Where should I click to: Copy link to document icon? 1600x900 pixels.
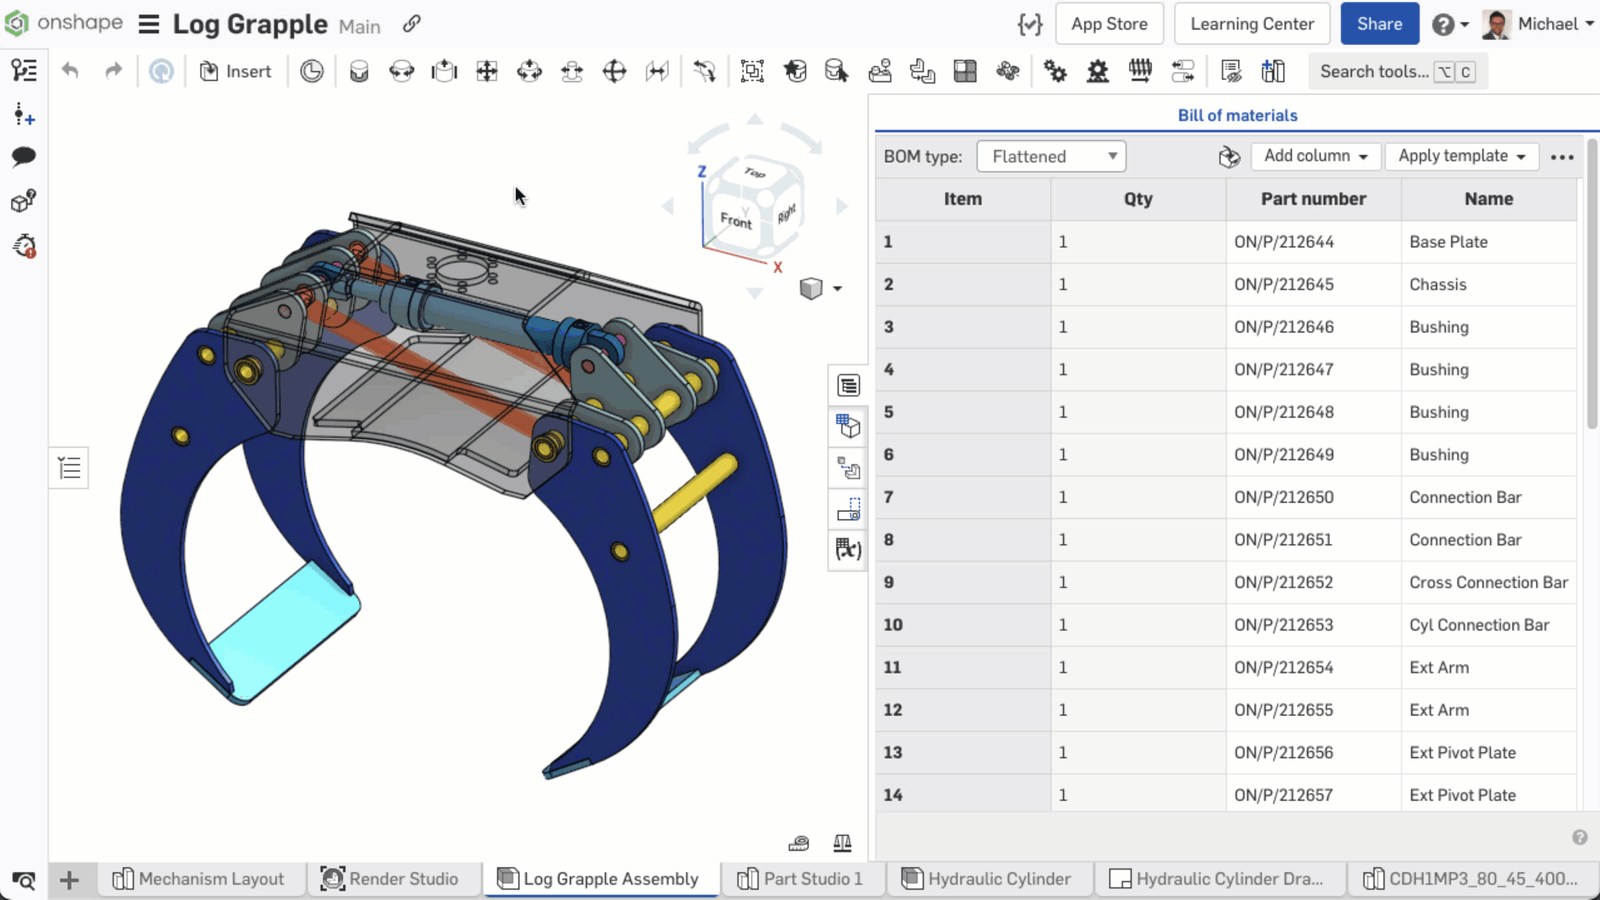[x=412, y=24]
